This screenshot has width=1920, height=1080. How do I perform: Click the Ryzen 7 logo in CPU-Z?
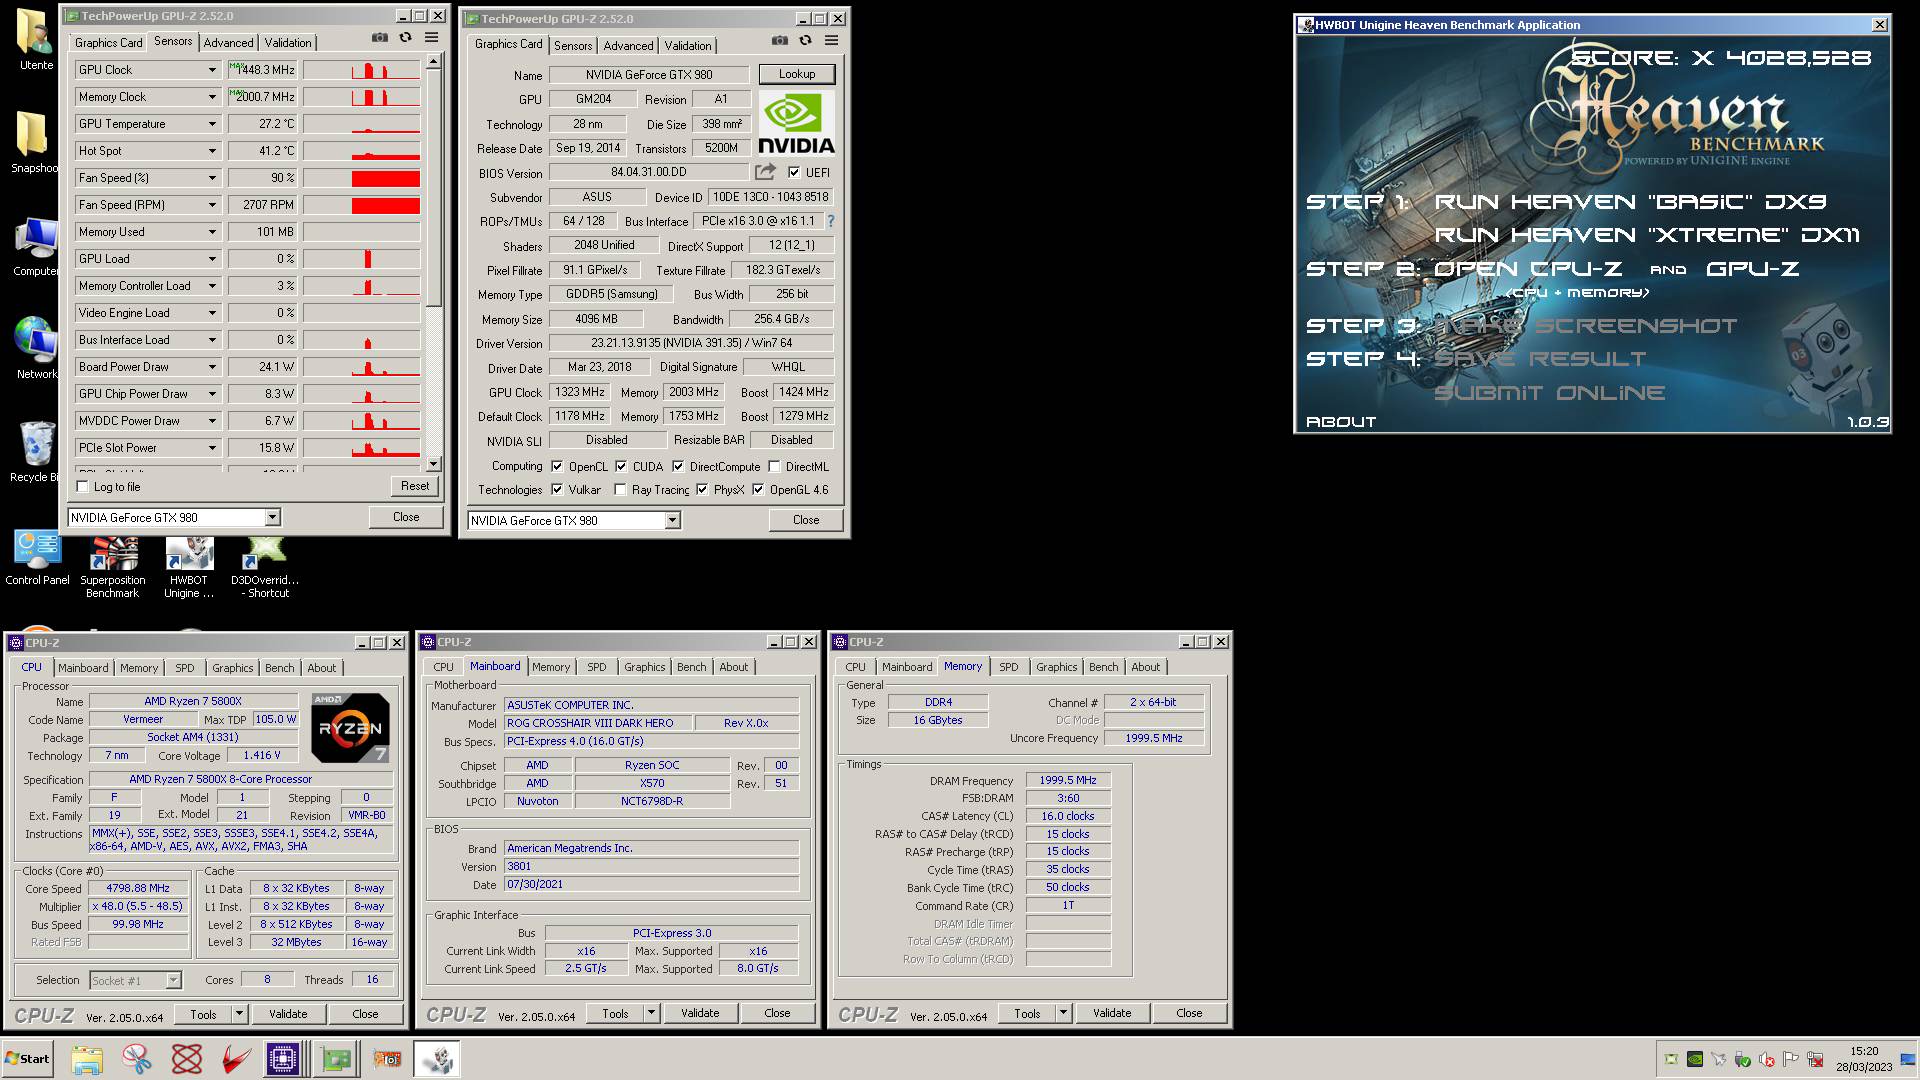(350, 728)
